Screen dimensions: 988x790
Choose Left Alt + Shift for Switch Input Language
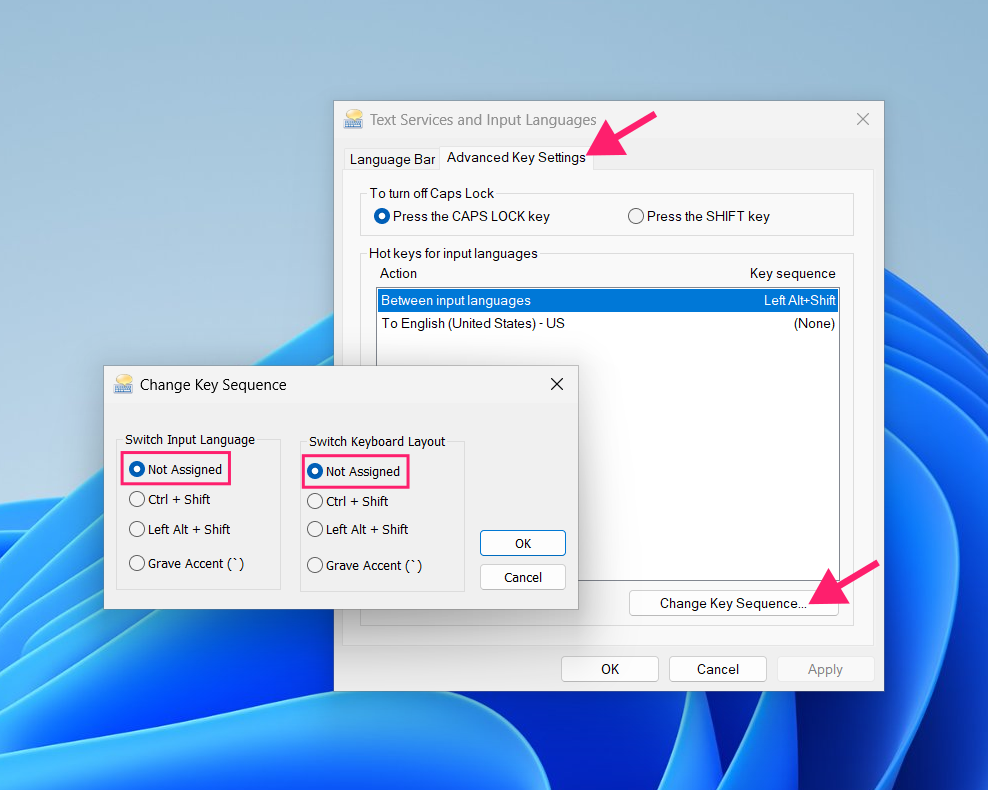(x=180, y=529)
